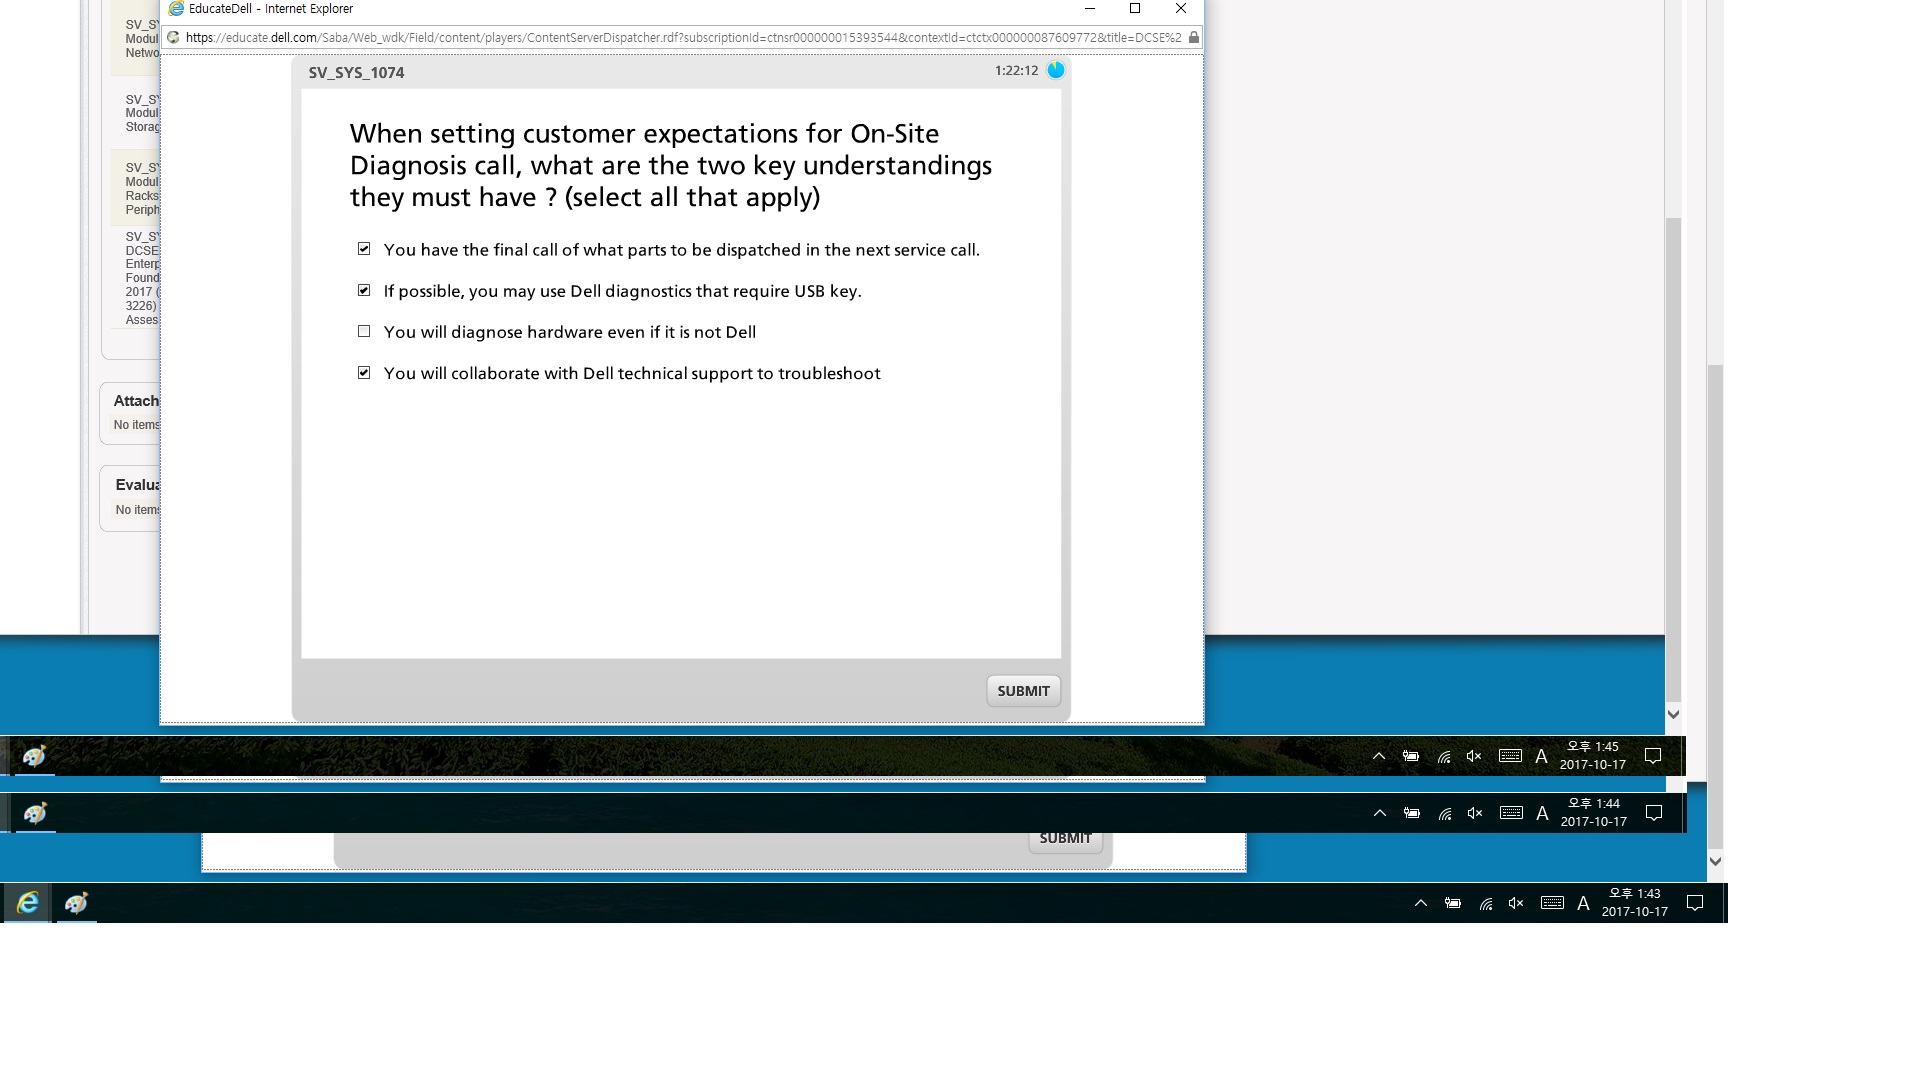Check 'diagnose hardware even if not Dell'
Screen dimensions: 1920x1080
pyautogui.click(x=364, y=331)
